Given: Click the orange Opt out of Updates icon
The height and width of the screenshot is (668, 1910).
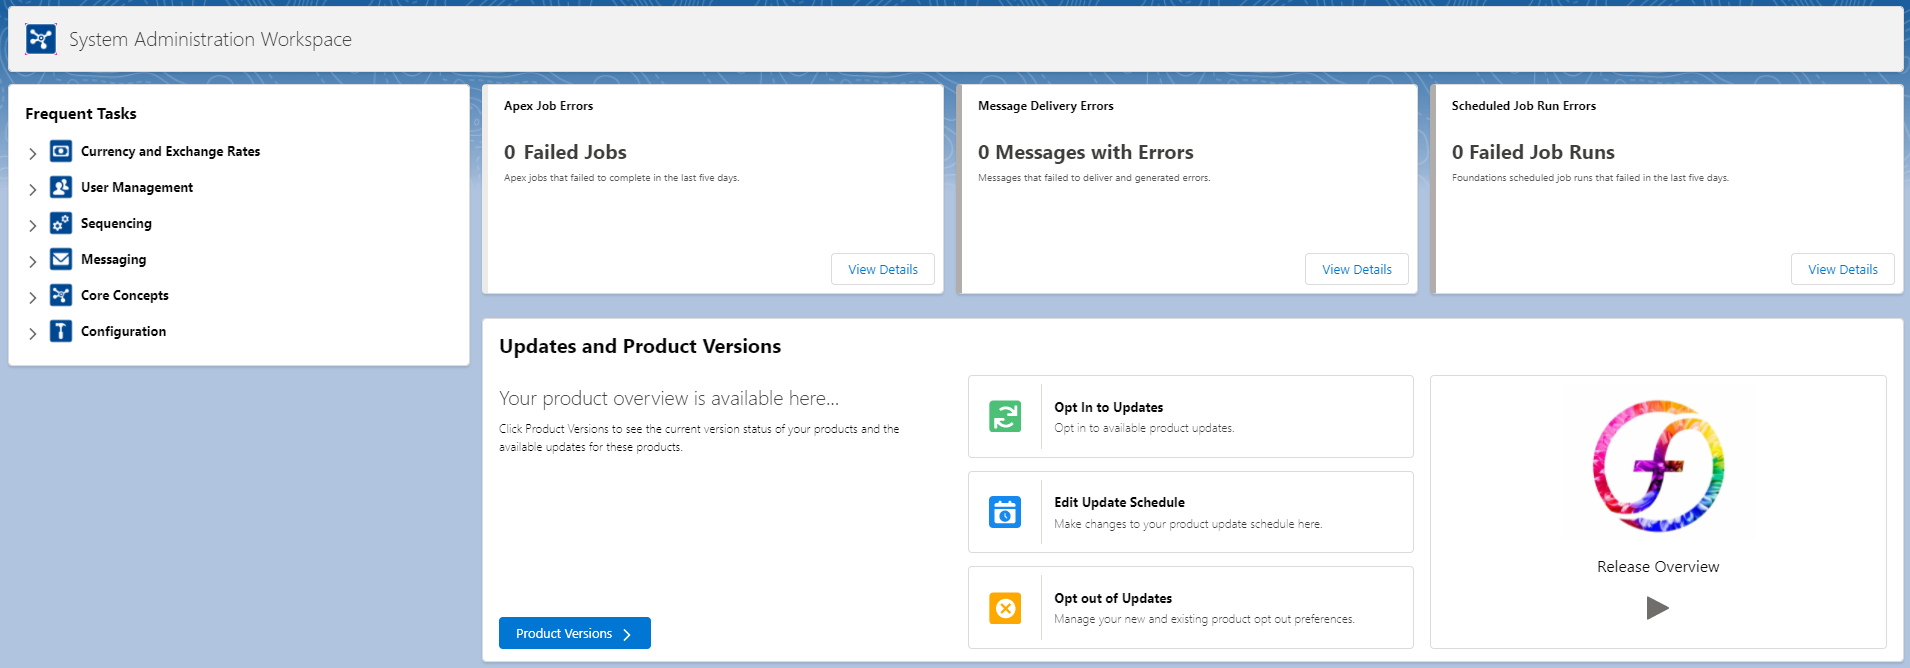Looking at the screenshot, I should point(1005,608).
